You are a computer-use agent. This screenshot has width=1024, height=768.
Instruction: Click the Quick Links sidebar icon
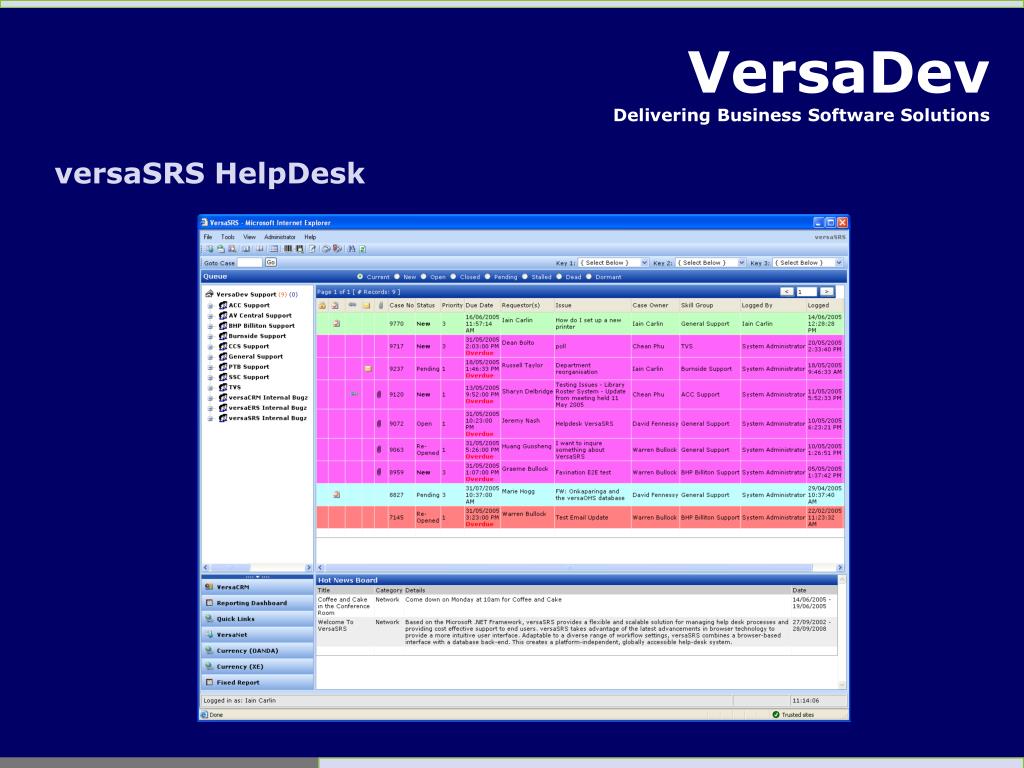[209, 618]
